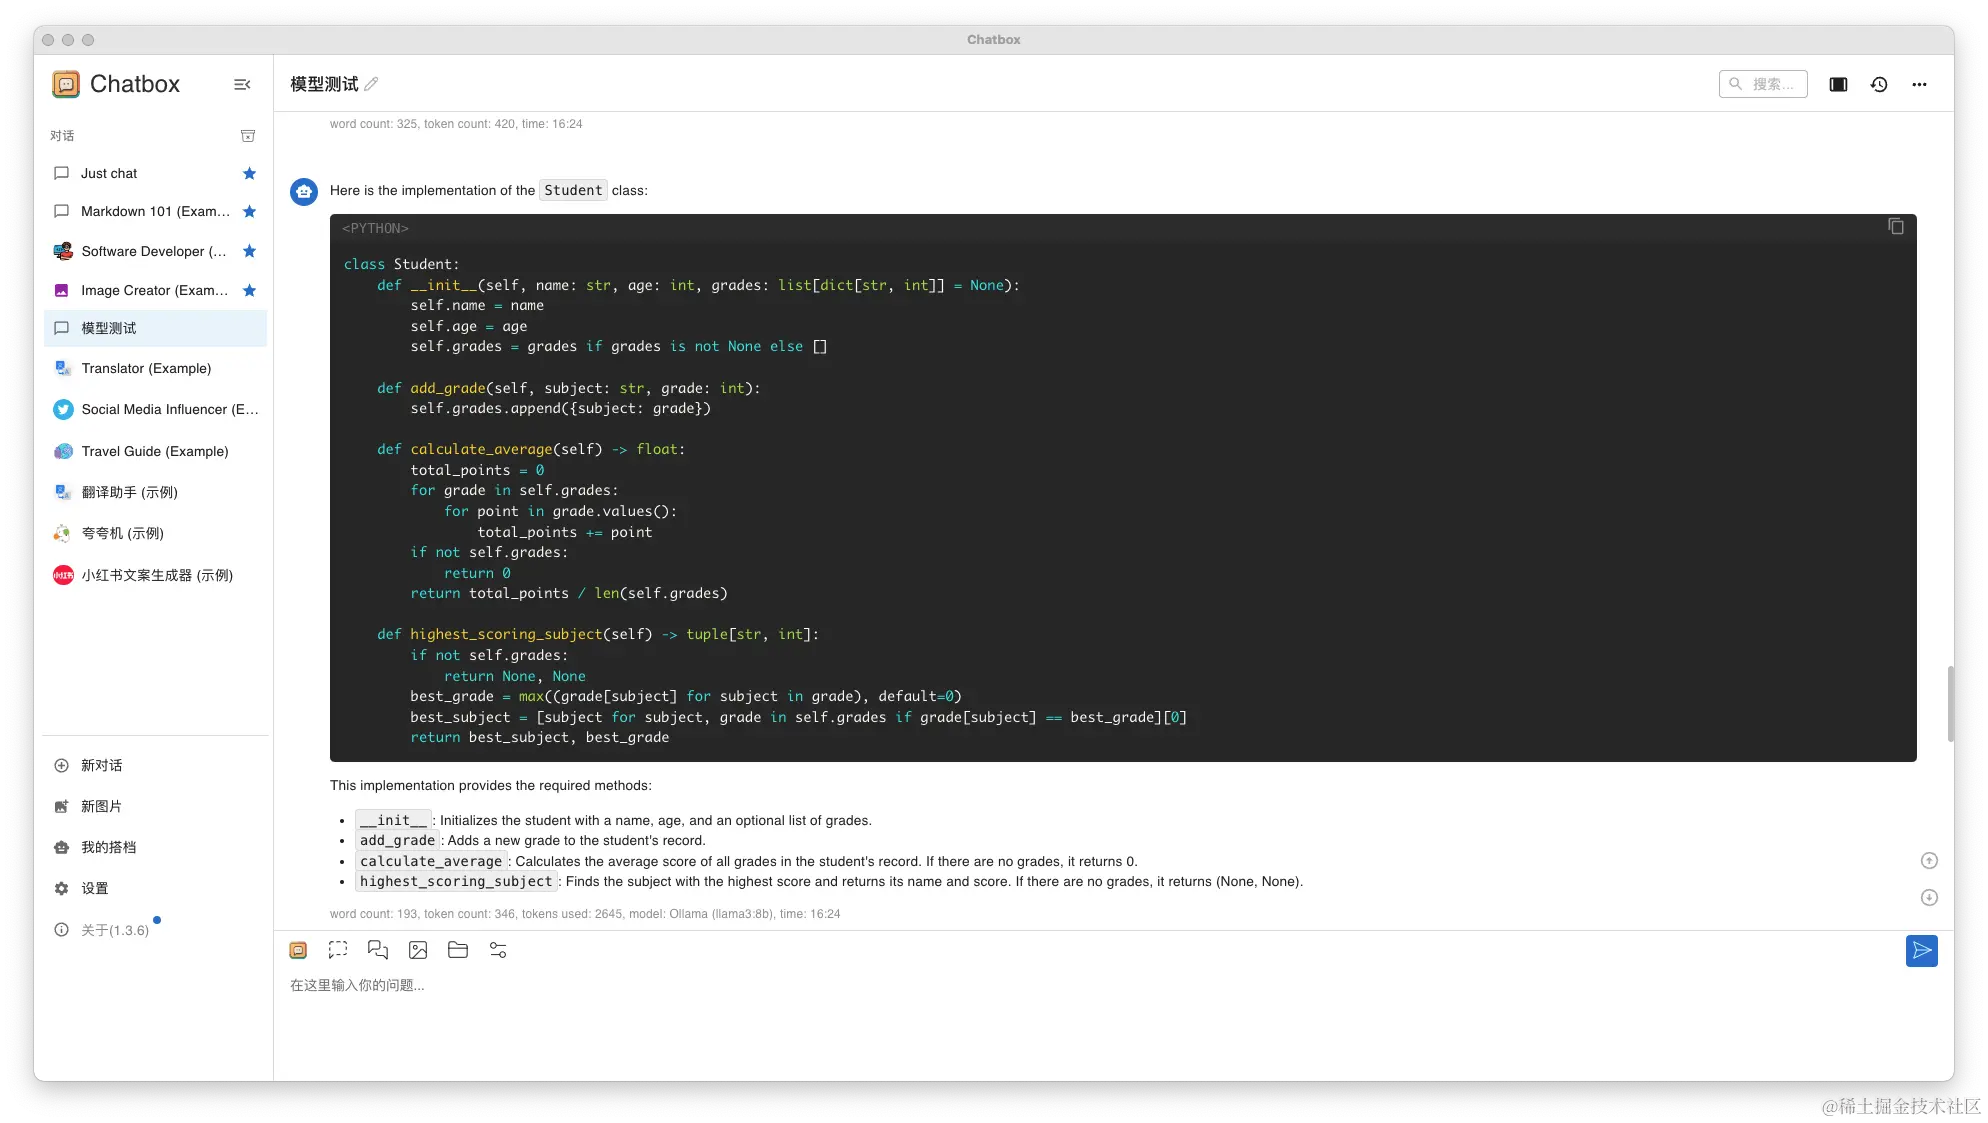Click the chat area vertical scrollbar
1988x1123 pixels.
pyautogui.click(x=1950, y=703)
